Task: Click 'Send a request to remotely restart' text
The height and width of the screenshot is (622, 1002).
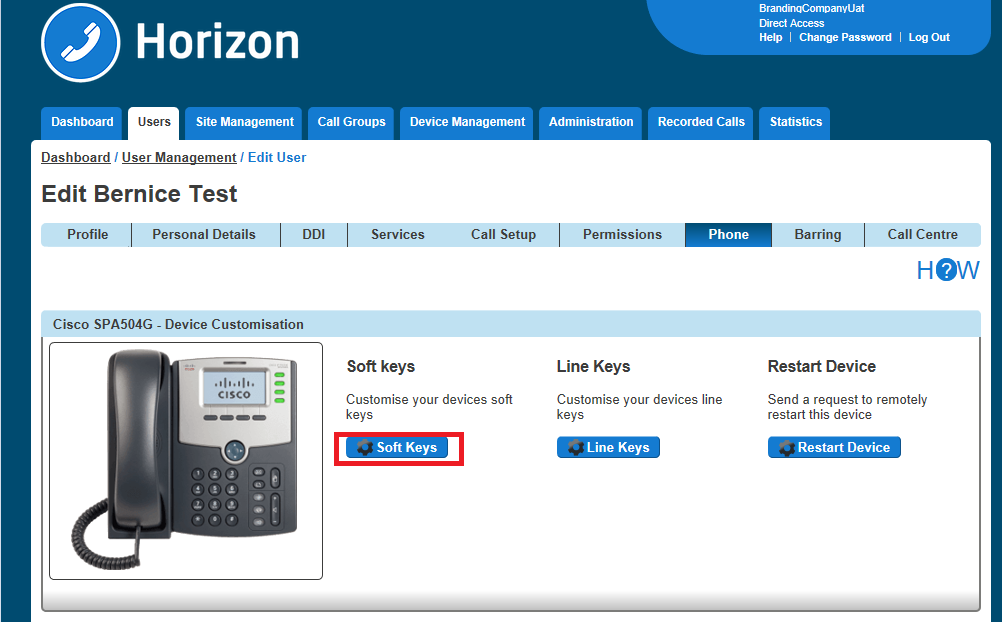Action: coord(847,407)
